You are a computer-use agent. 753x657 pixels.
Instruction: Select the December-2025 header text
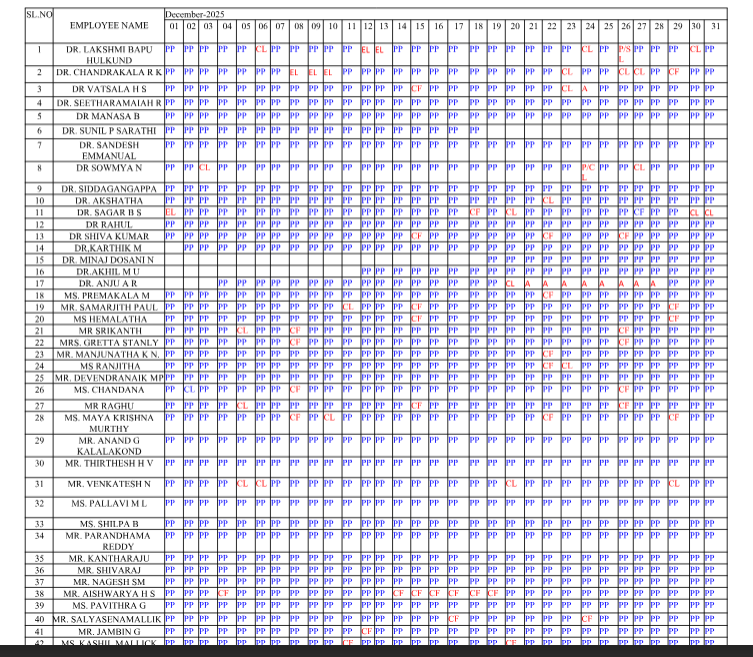(x=194, y=14)
